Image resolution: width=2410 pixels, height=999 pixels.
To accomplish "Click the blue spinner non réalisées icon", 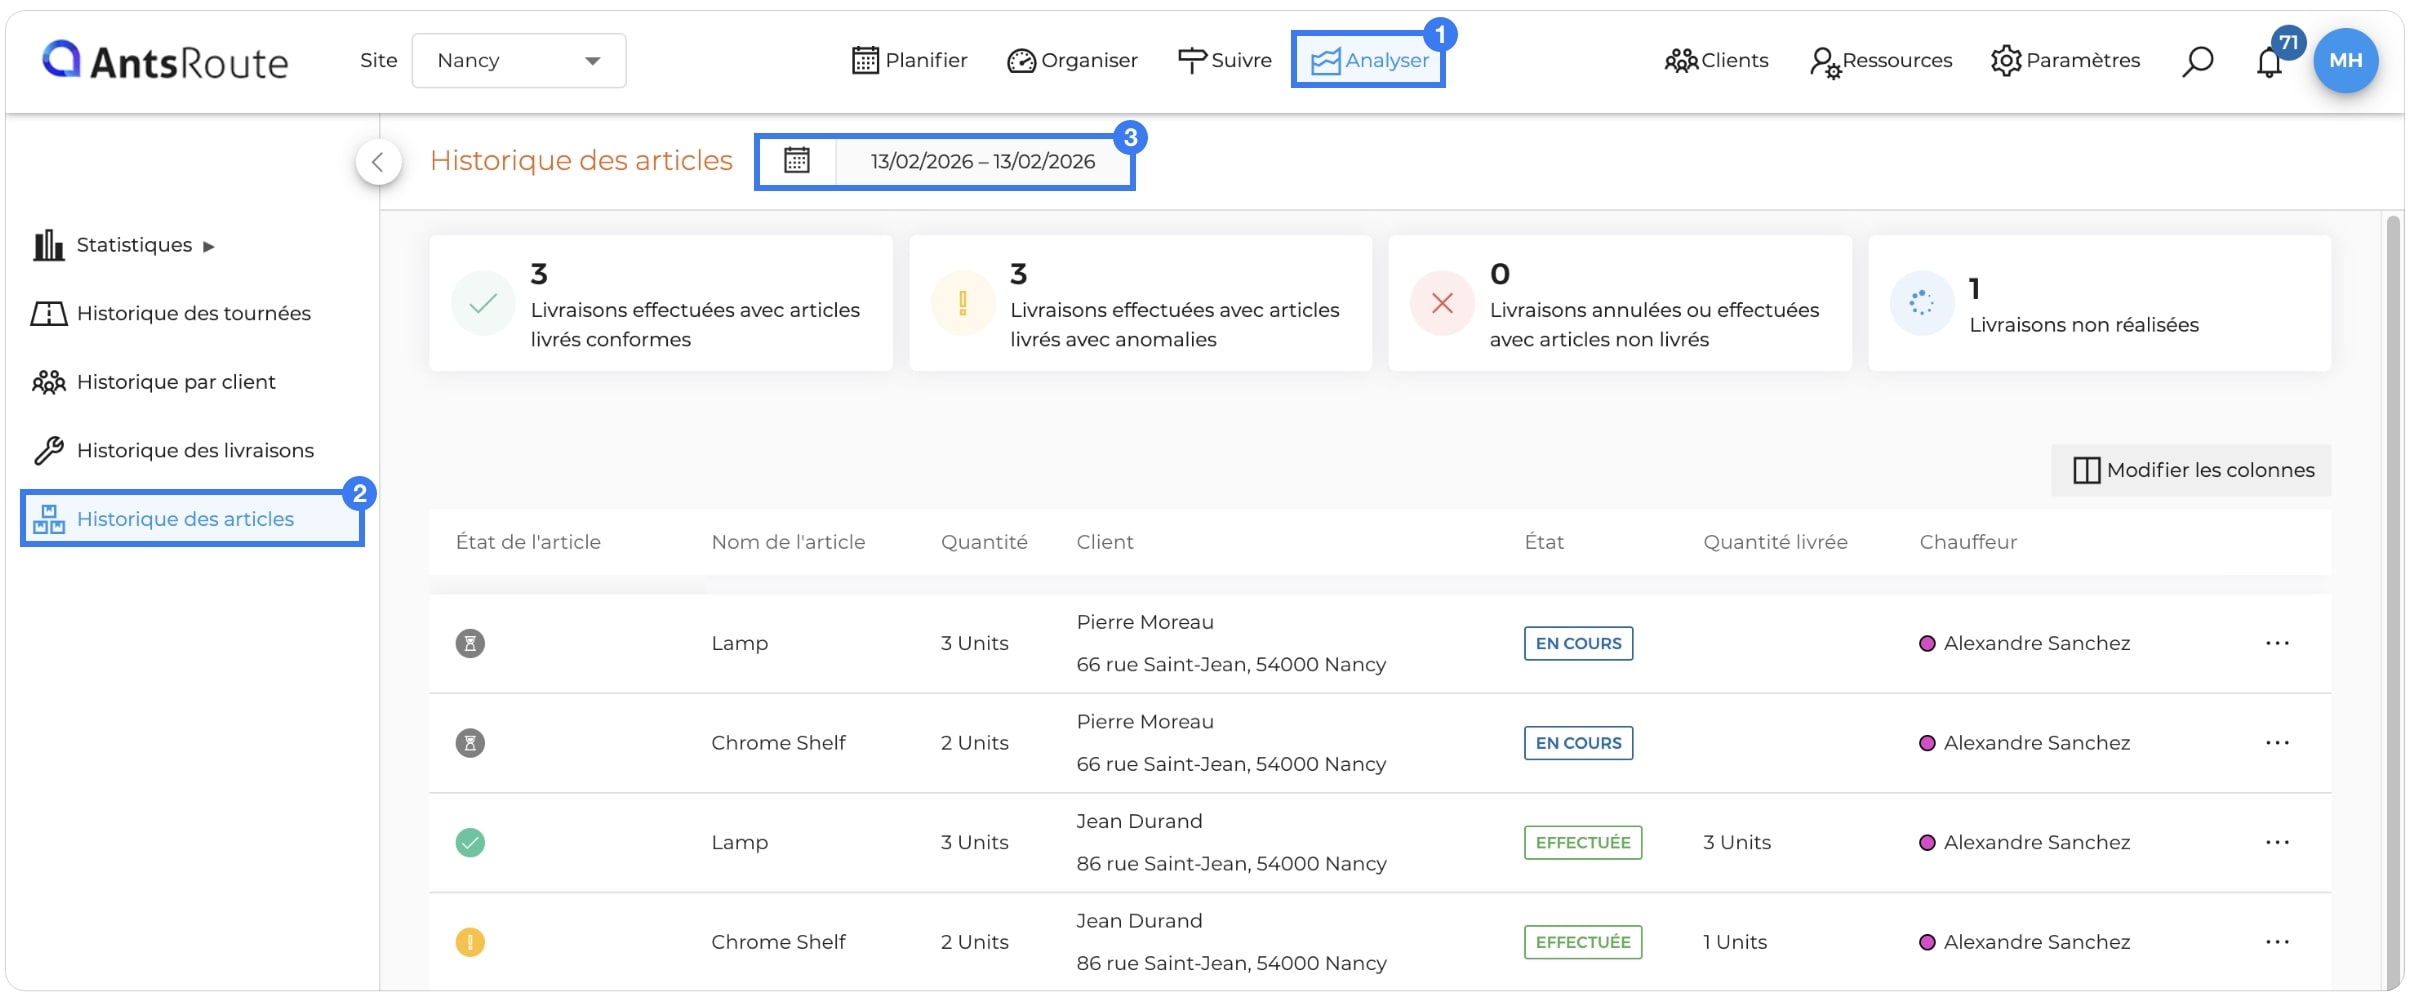I will (1921, 303).
